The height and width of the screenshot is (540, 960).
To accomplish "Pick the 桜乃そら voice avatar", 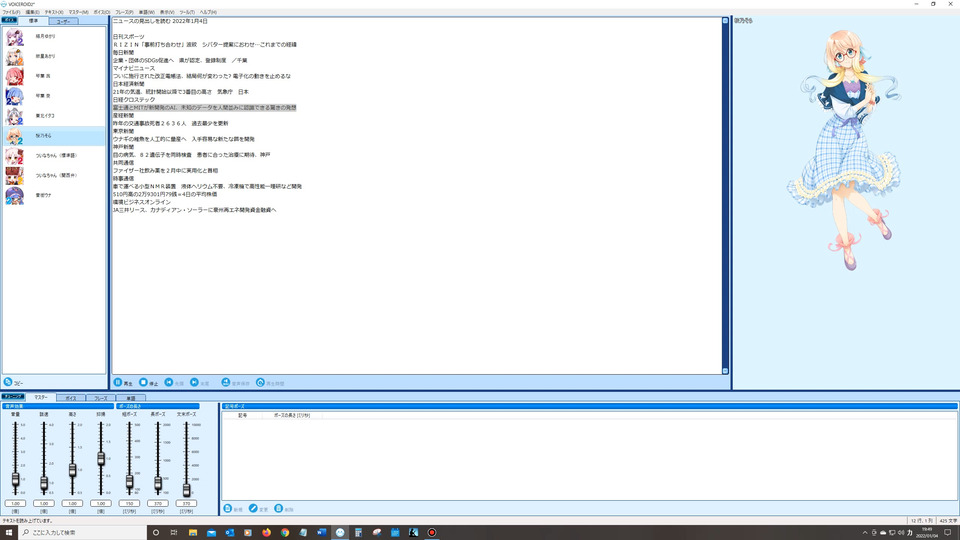I will [x=14, y=136].
